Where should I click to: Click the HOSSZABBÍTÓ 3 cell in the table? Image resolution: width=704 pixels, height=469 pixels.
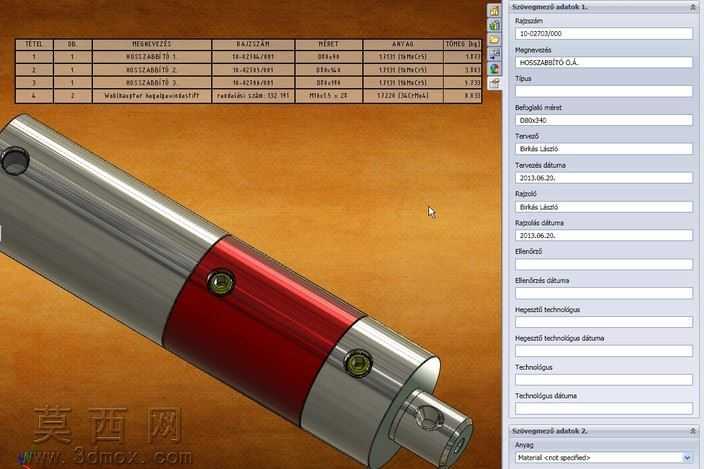[x=152, y=83]
